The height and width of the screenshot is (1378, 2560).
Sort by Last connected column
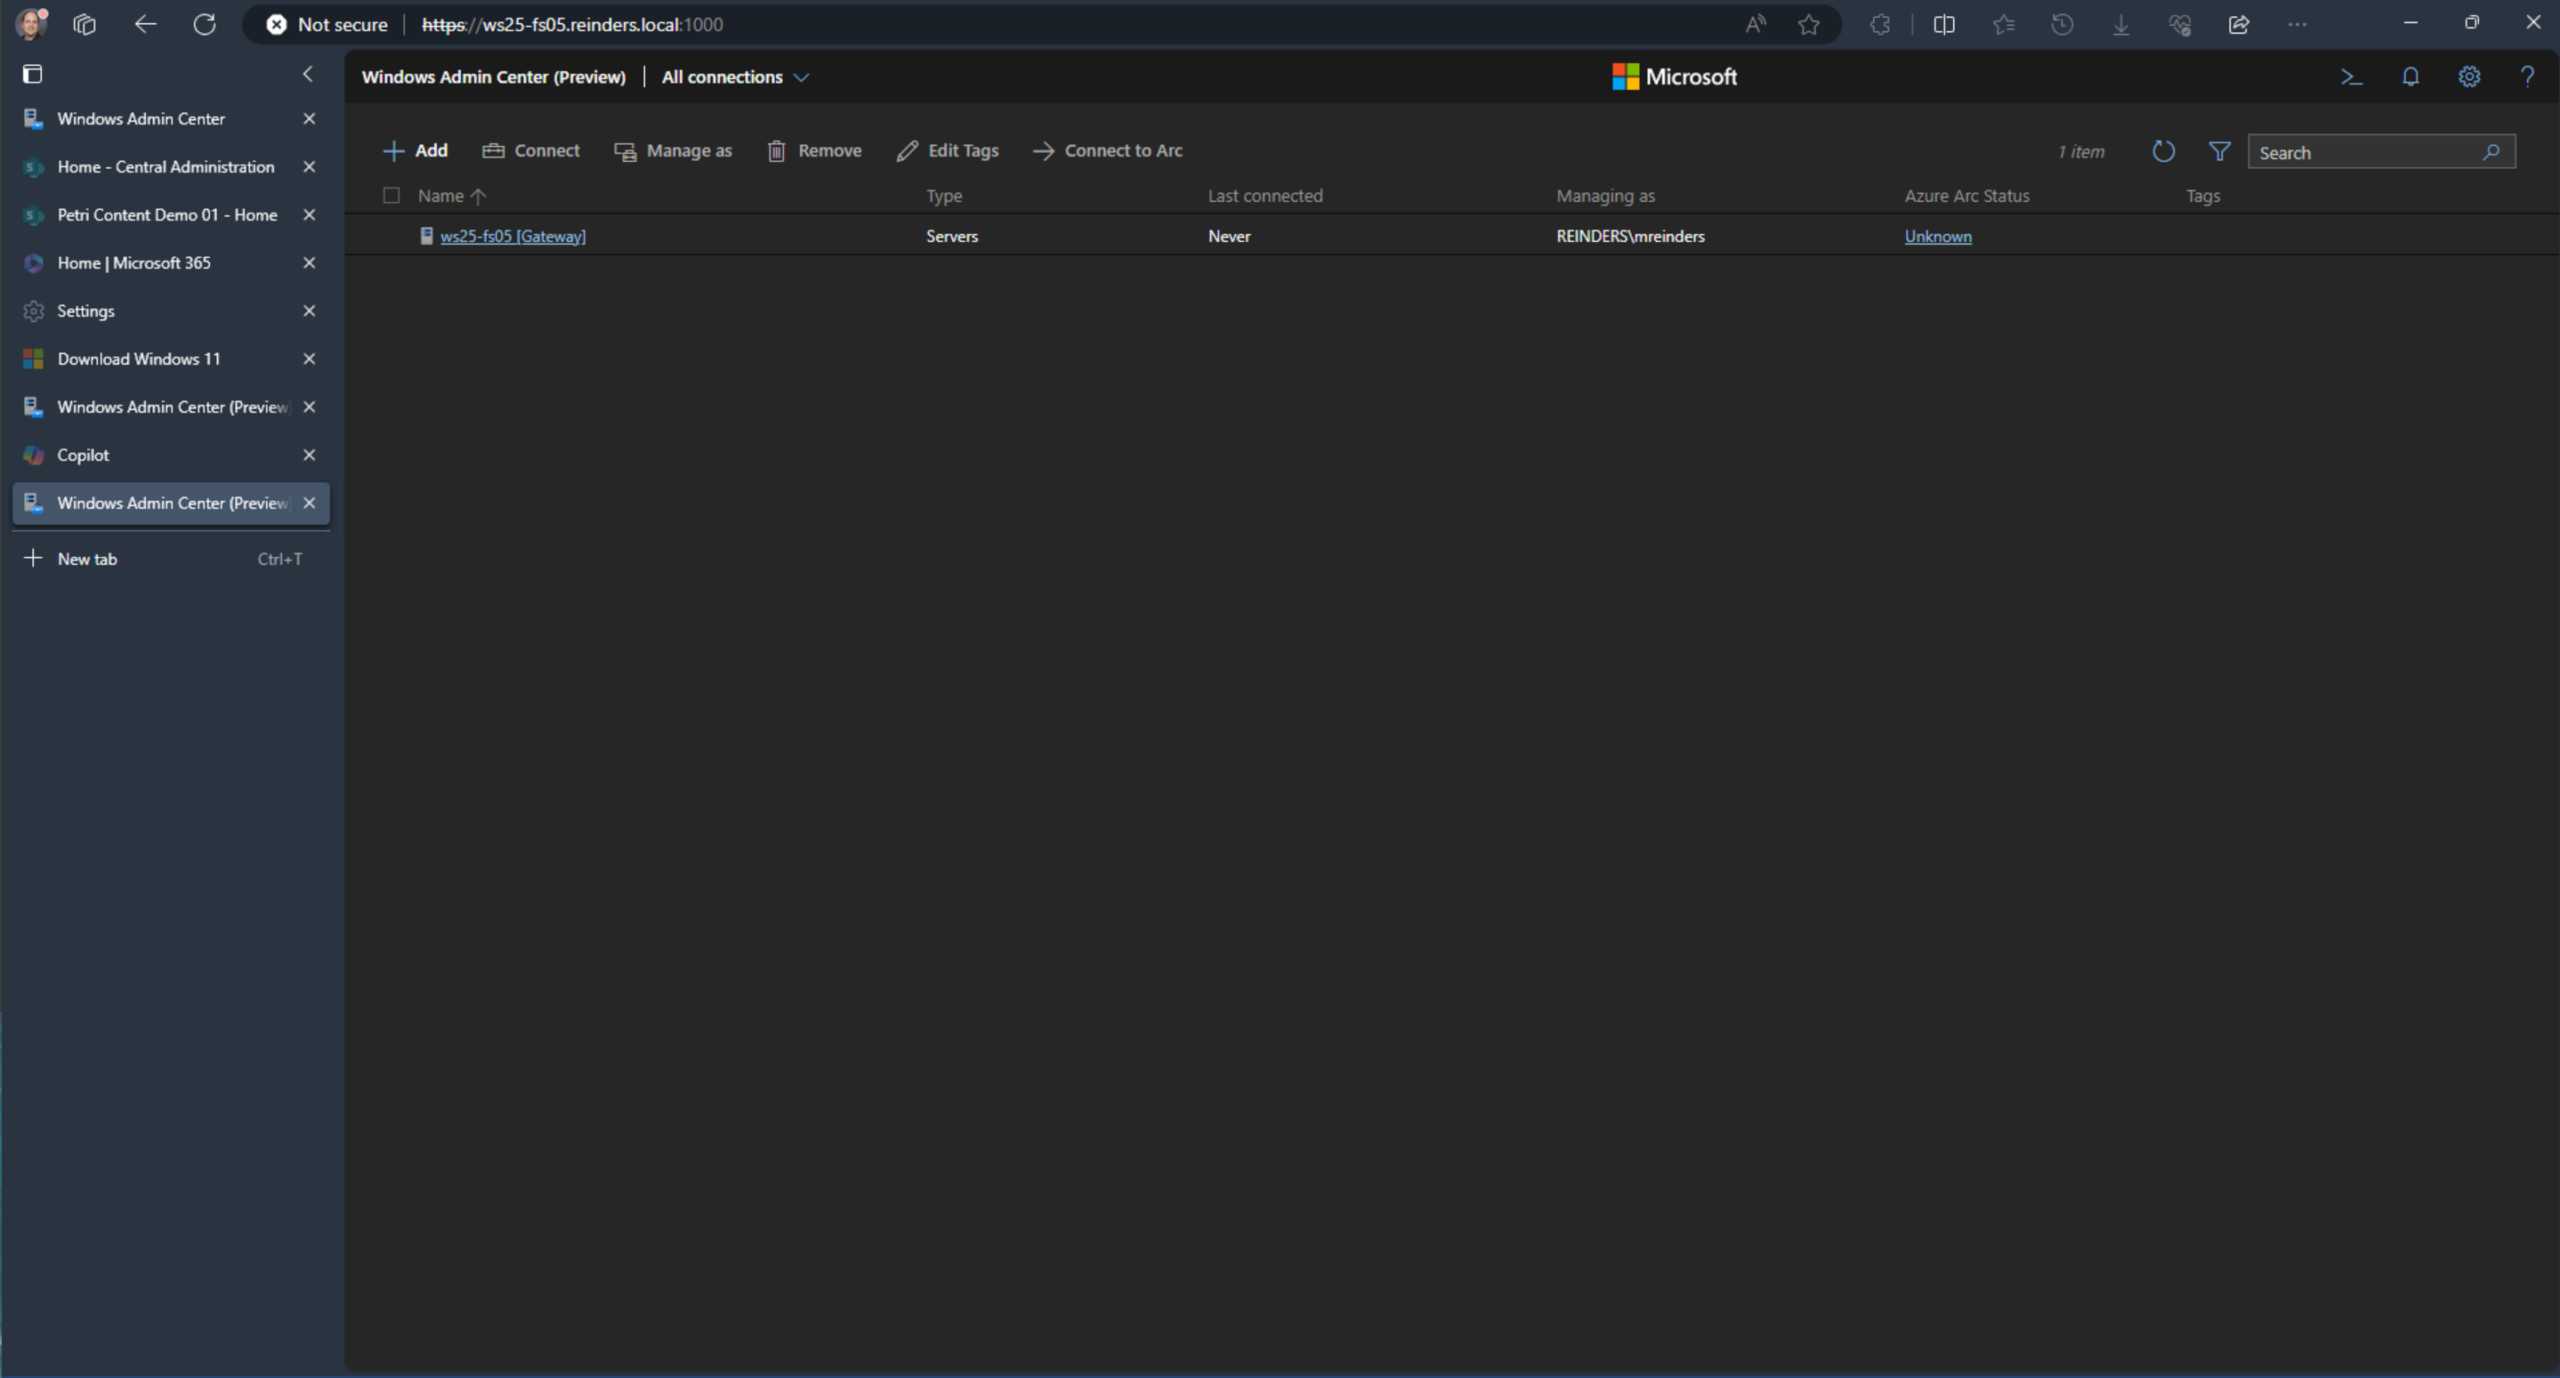coord(1265,196)
